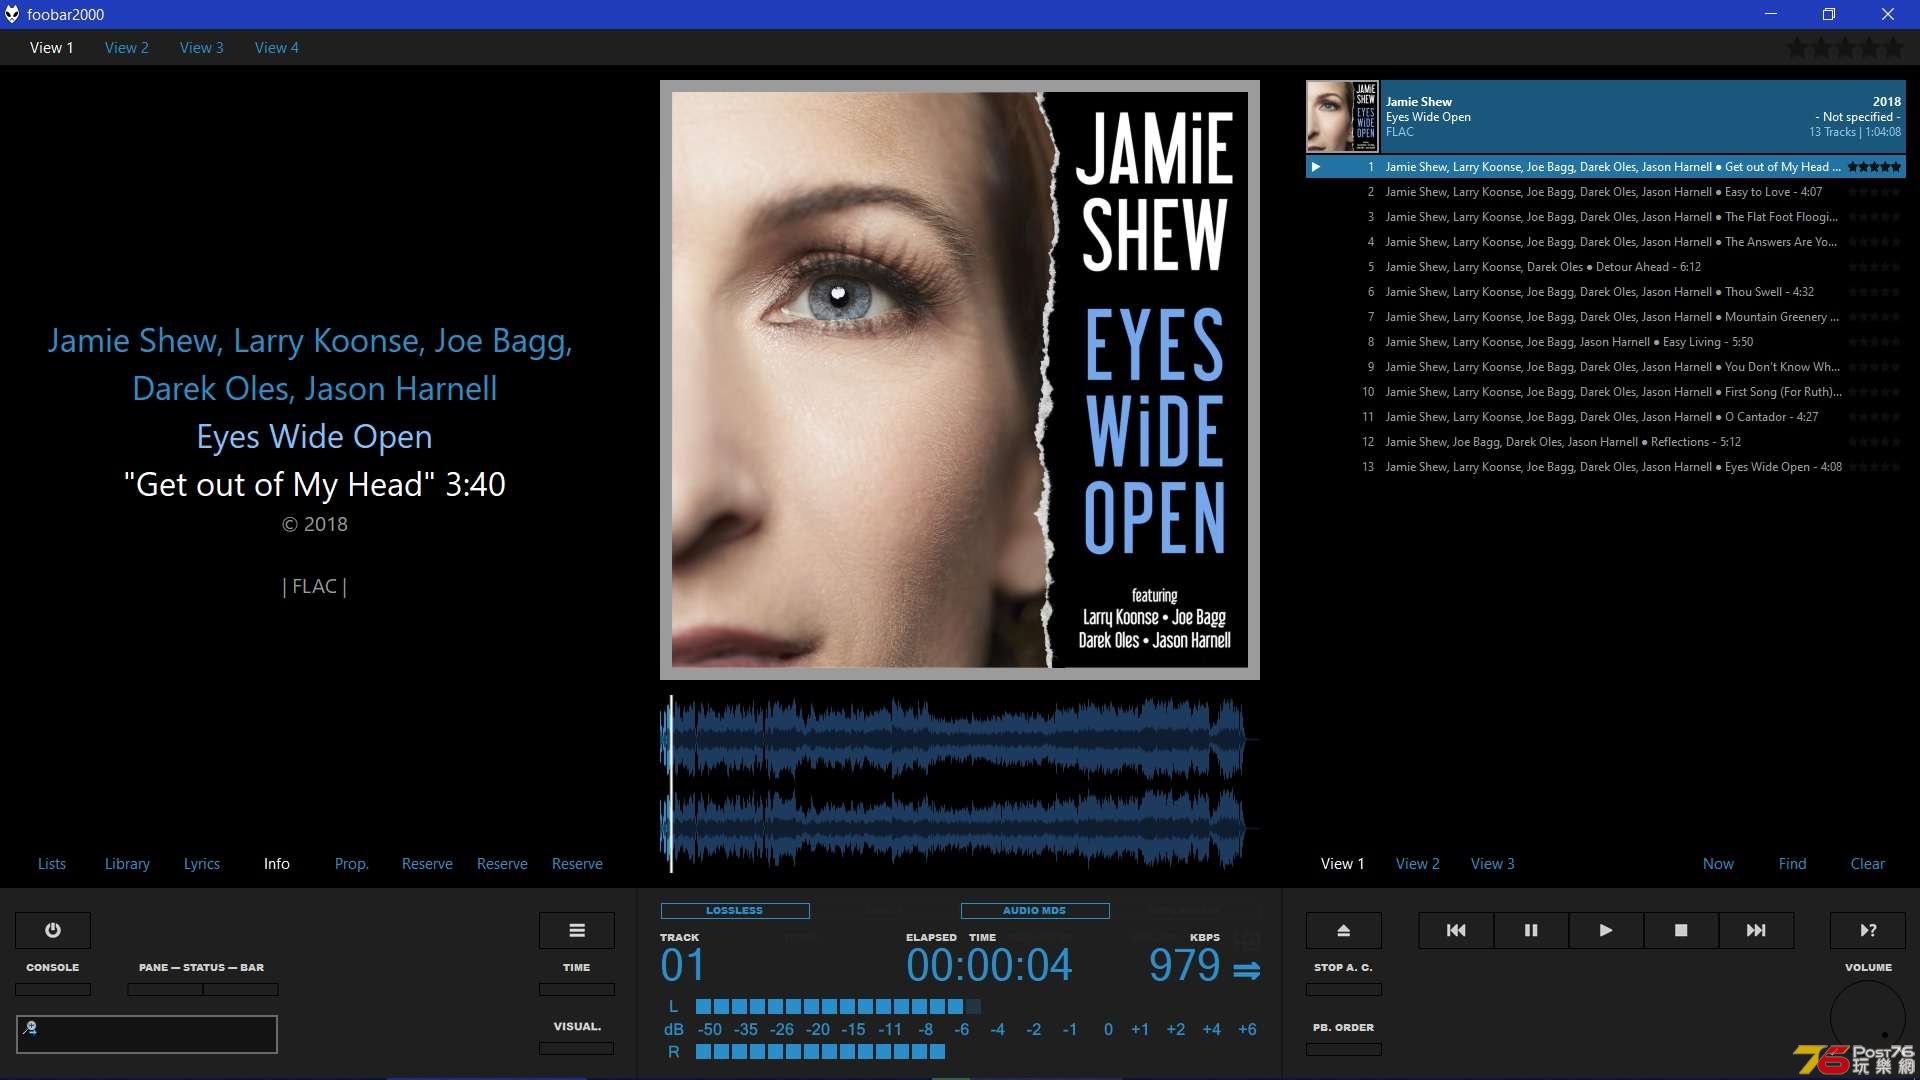Screen dimensions: 1920x1080
Task: Click in the search input field
Action: point(147,1034)
